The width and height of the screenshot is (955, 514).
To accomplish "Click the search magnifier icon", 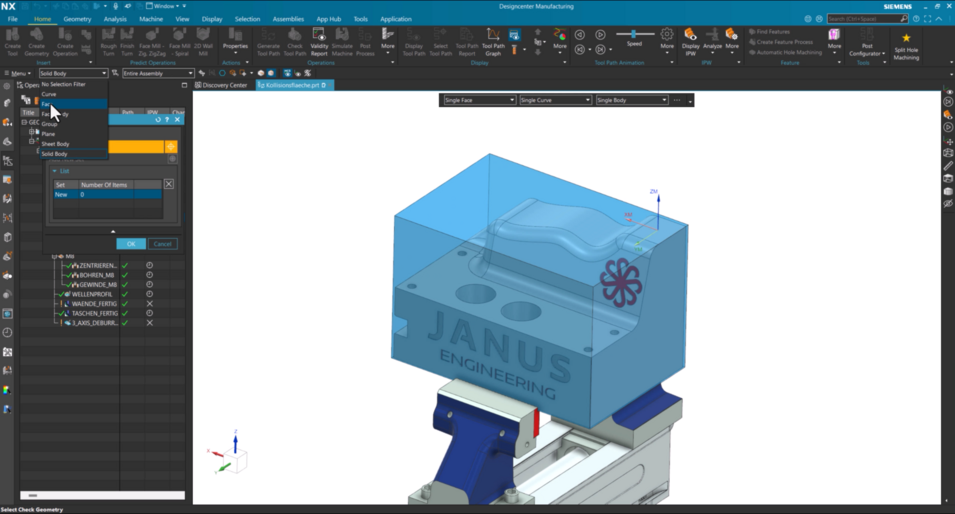I will 903,19.
